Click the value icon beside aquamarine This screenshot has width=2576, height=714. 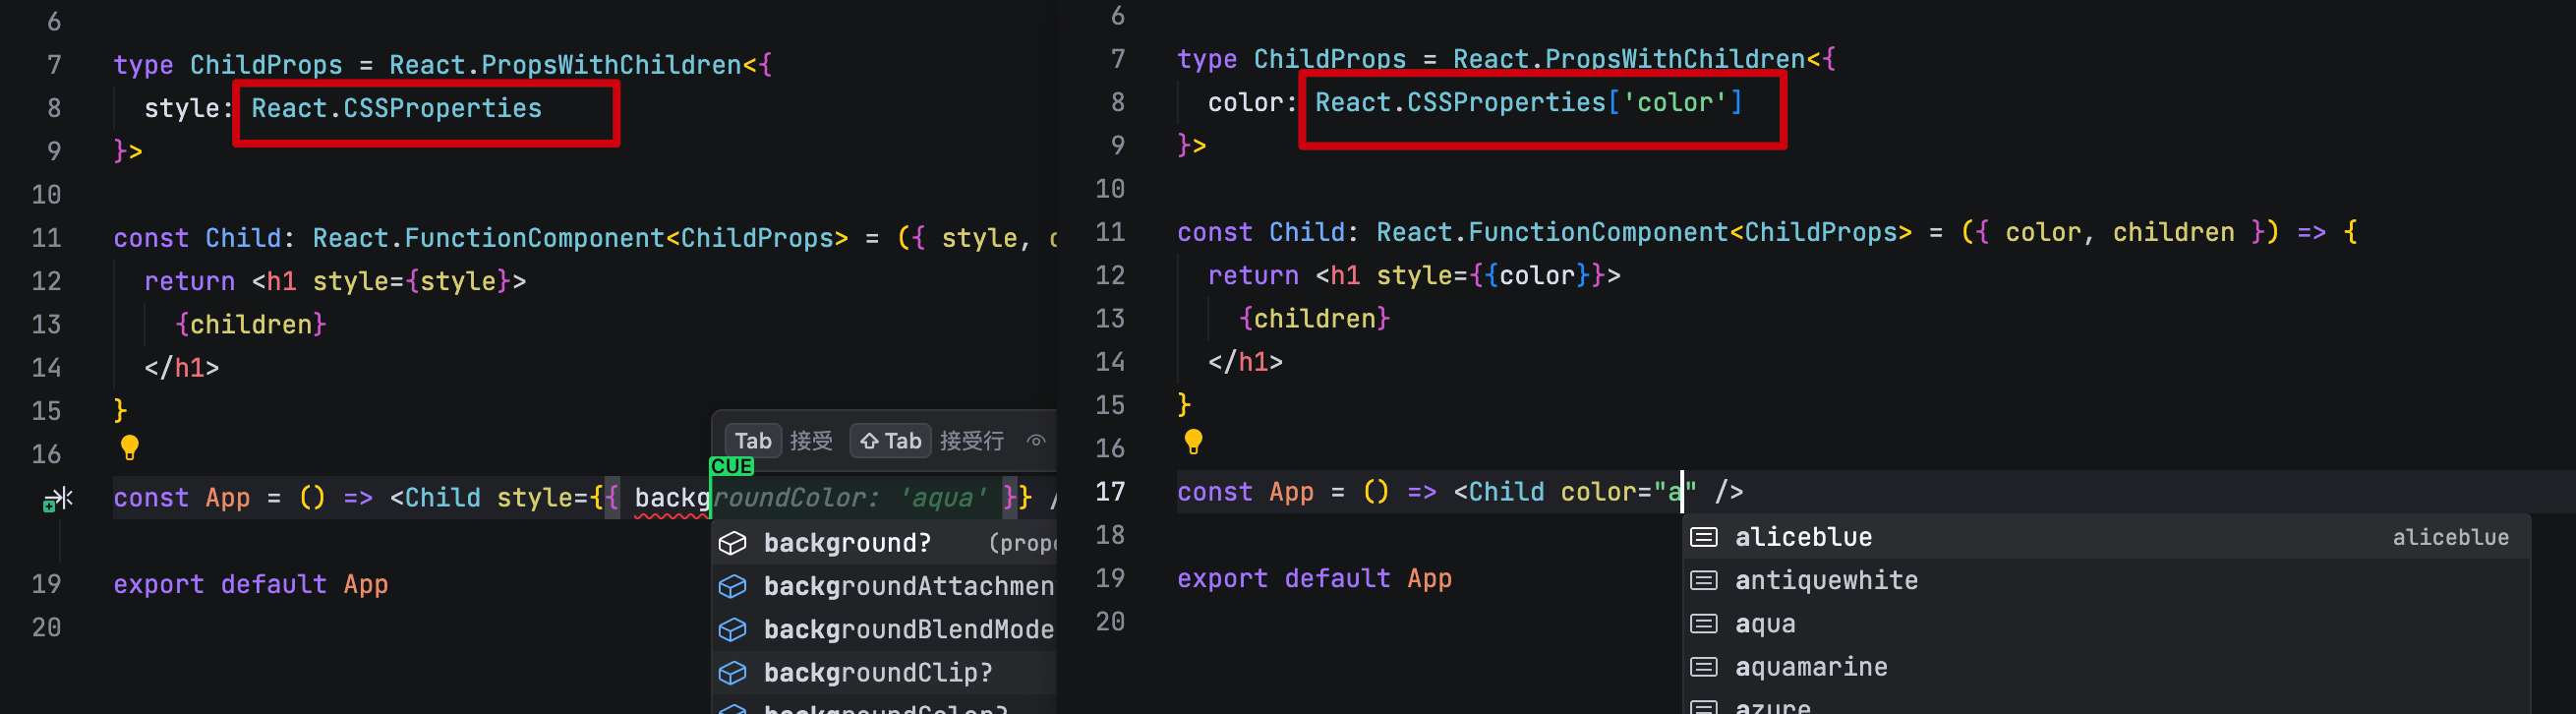coord(1703,666)
